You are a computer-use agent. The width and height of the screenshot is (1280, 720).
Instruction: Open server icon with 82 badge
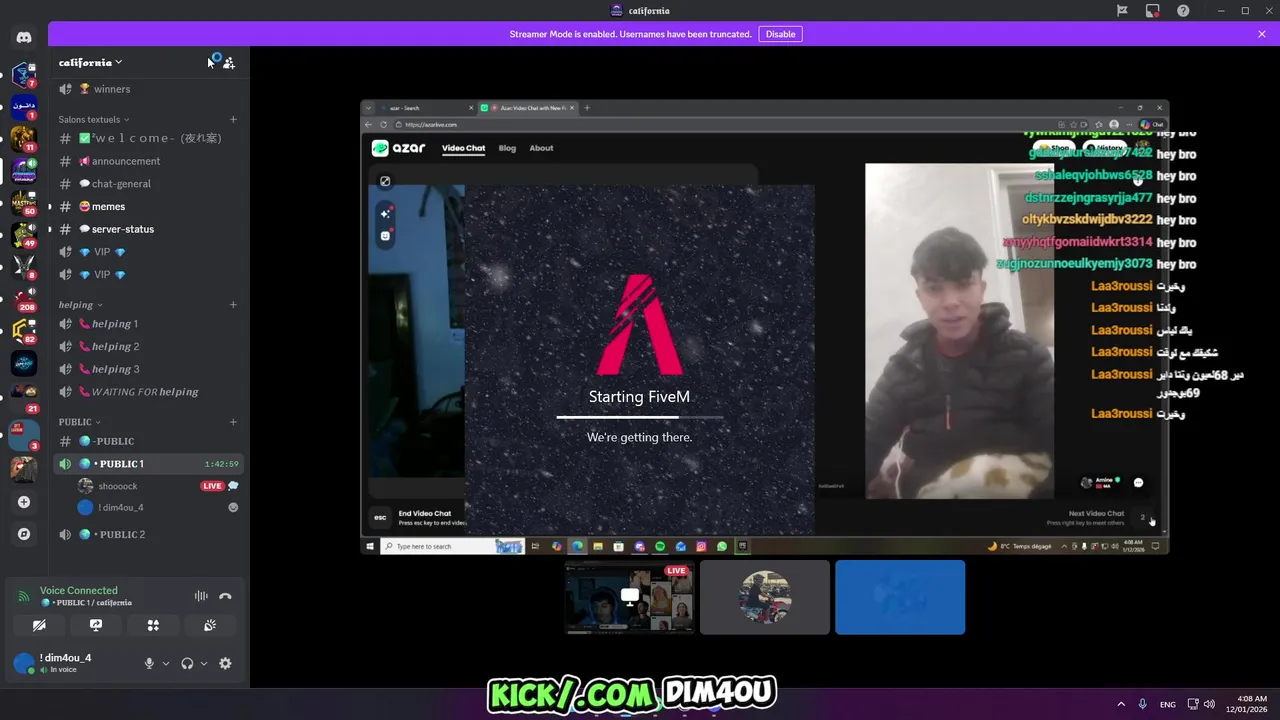tap(24, 331)
